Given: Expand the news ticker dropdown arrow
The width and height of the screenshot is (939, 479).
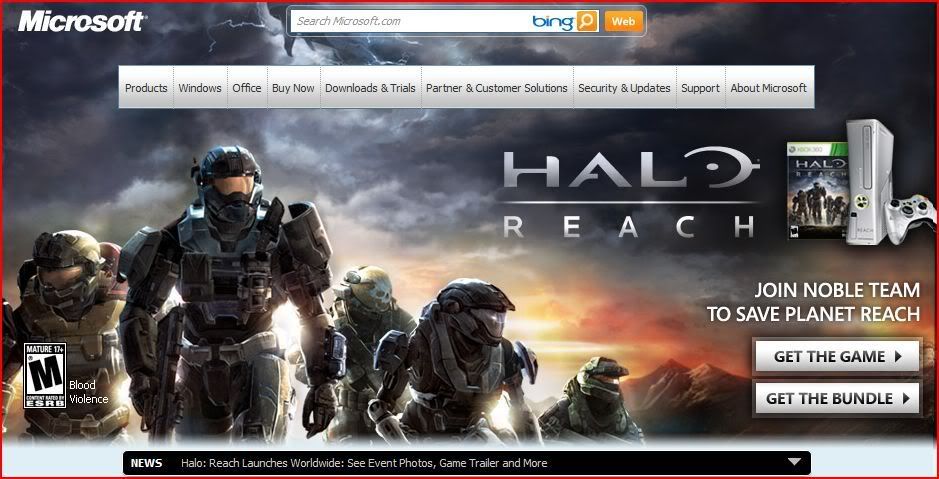Looking at the screenshot, I should [794, 462].
